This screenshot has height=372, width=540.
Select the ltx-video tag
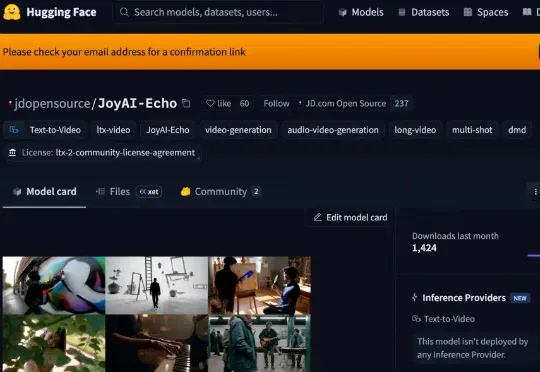[113, 130]
